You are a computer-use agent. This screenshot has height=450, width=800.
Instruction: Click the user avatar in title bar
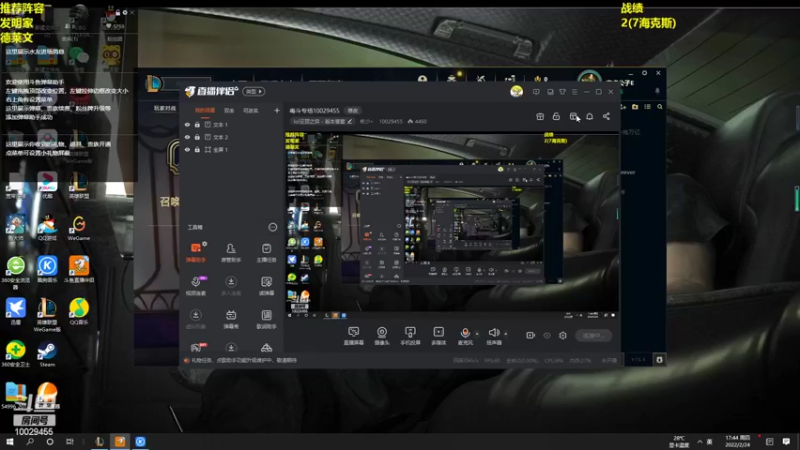(x=516, y=91)
